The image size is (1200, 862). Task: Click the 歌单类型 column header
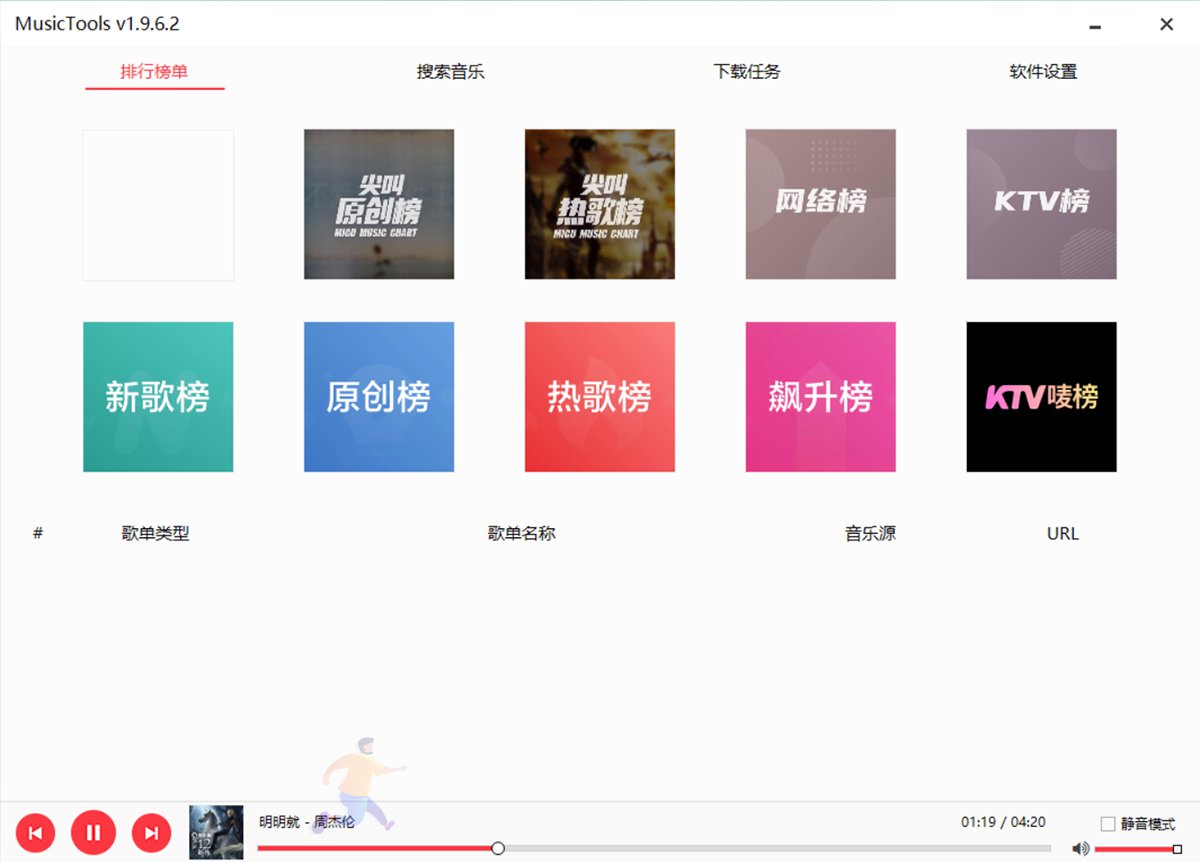click(155, 533)
